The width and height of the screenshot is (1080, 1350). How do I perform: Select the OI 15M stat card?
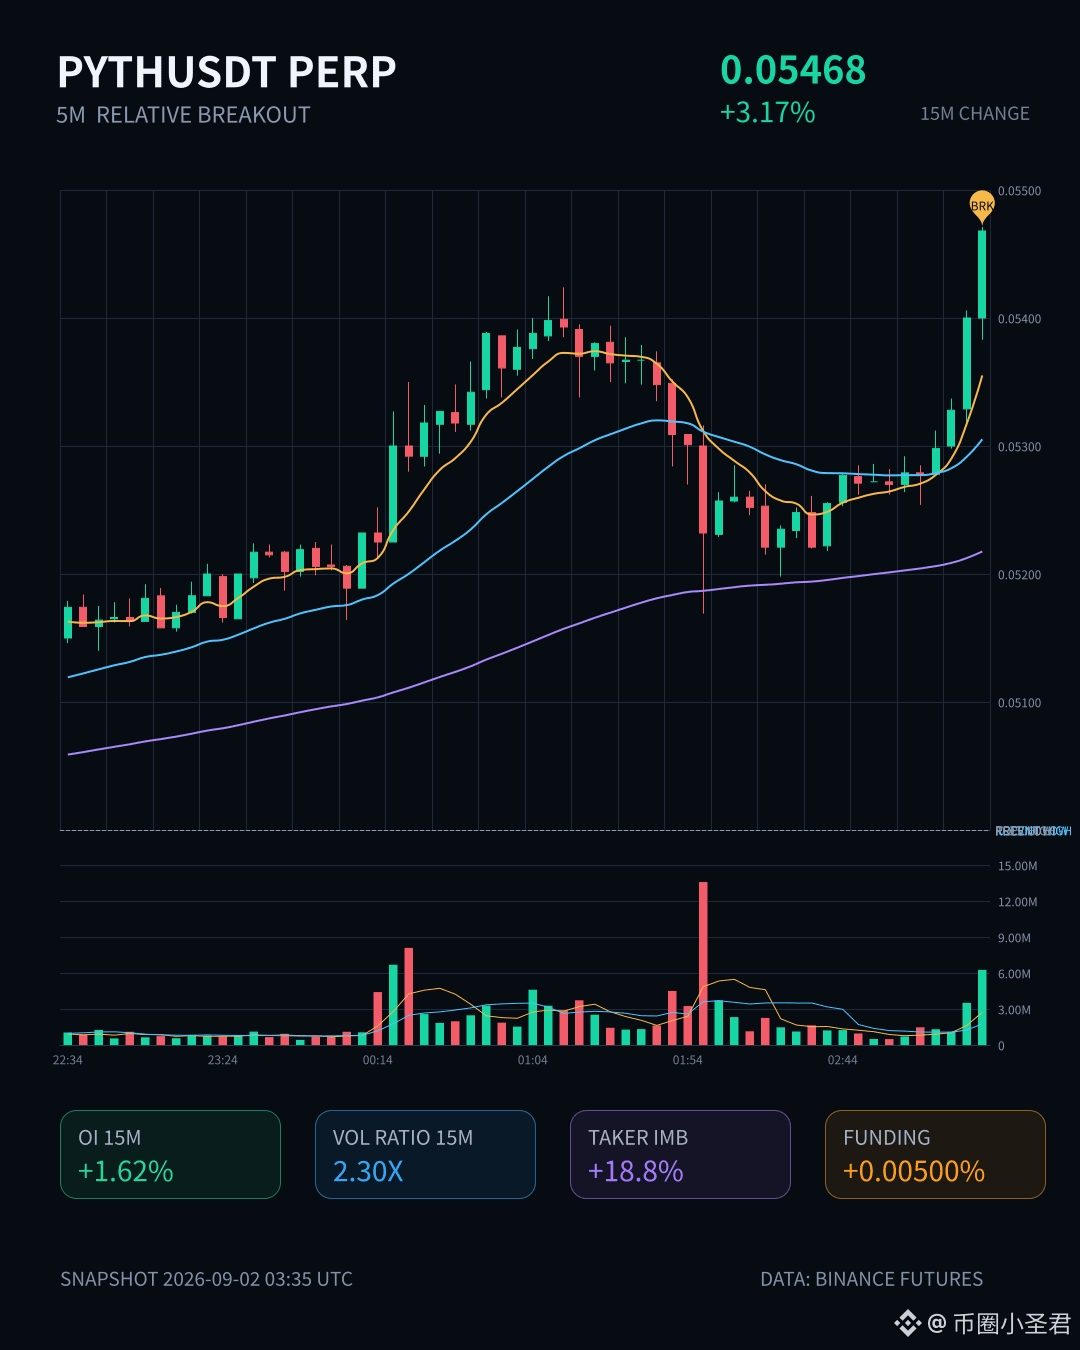(170, 1154)
